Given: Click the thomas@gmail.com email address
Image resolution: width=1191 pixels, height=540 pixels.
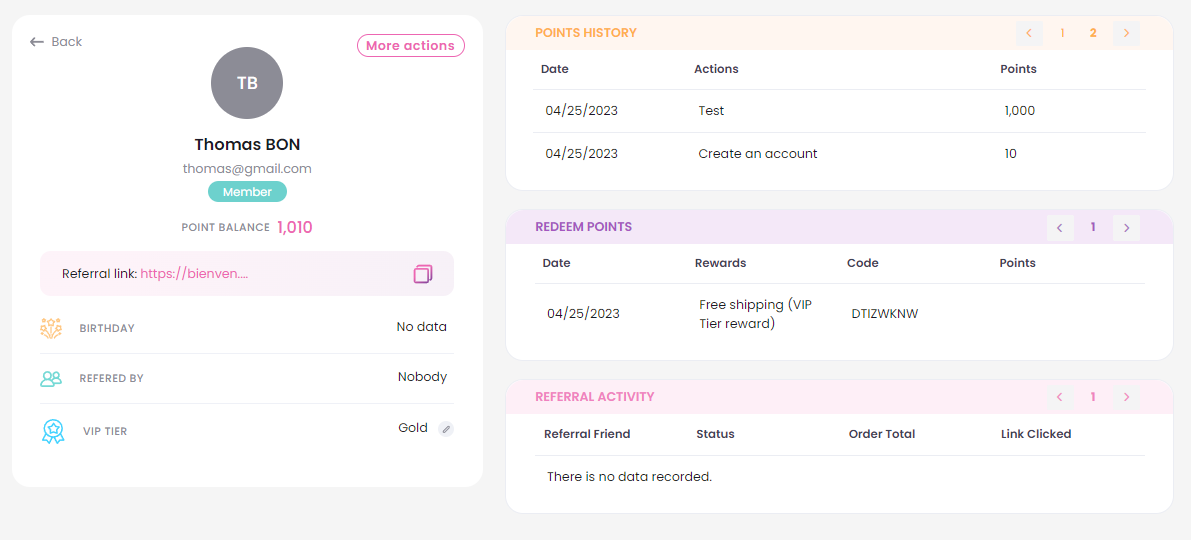Looking at the screenshot, I should pyautogui.click(x=247, y=169).
